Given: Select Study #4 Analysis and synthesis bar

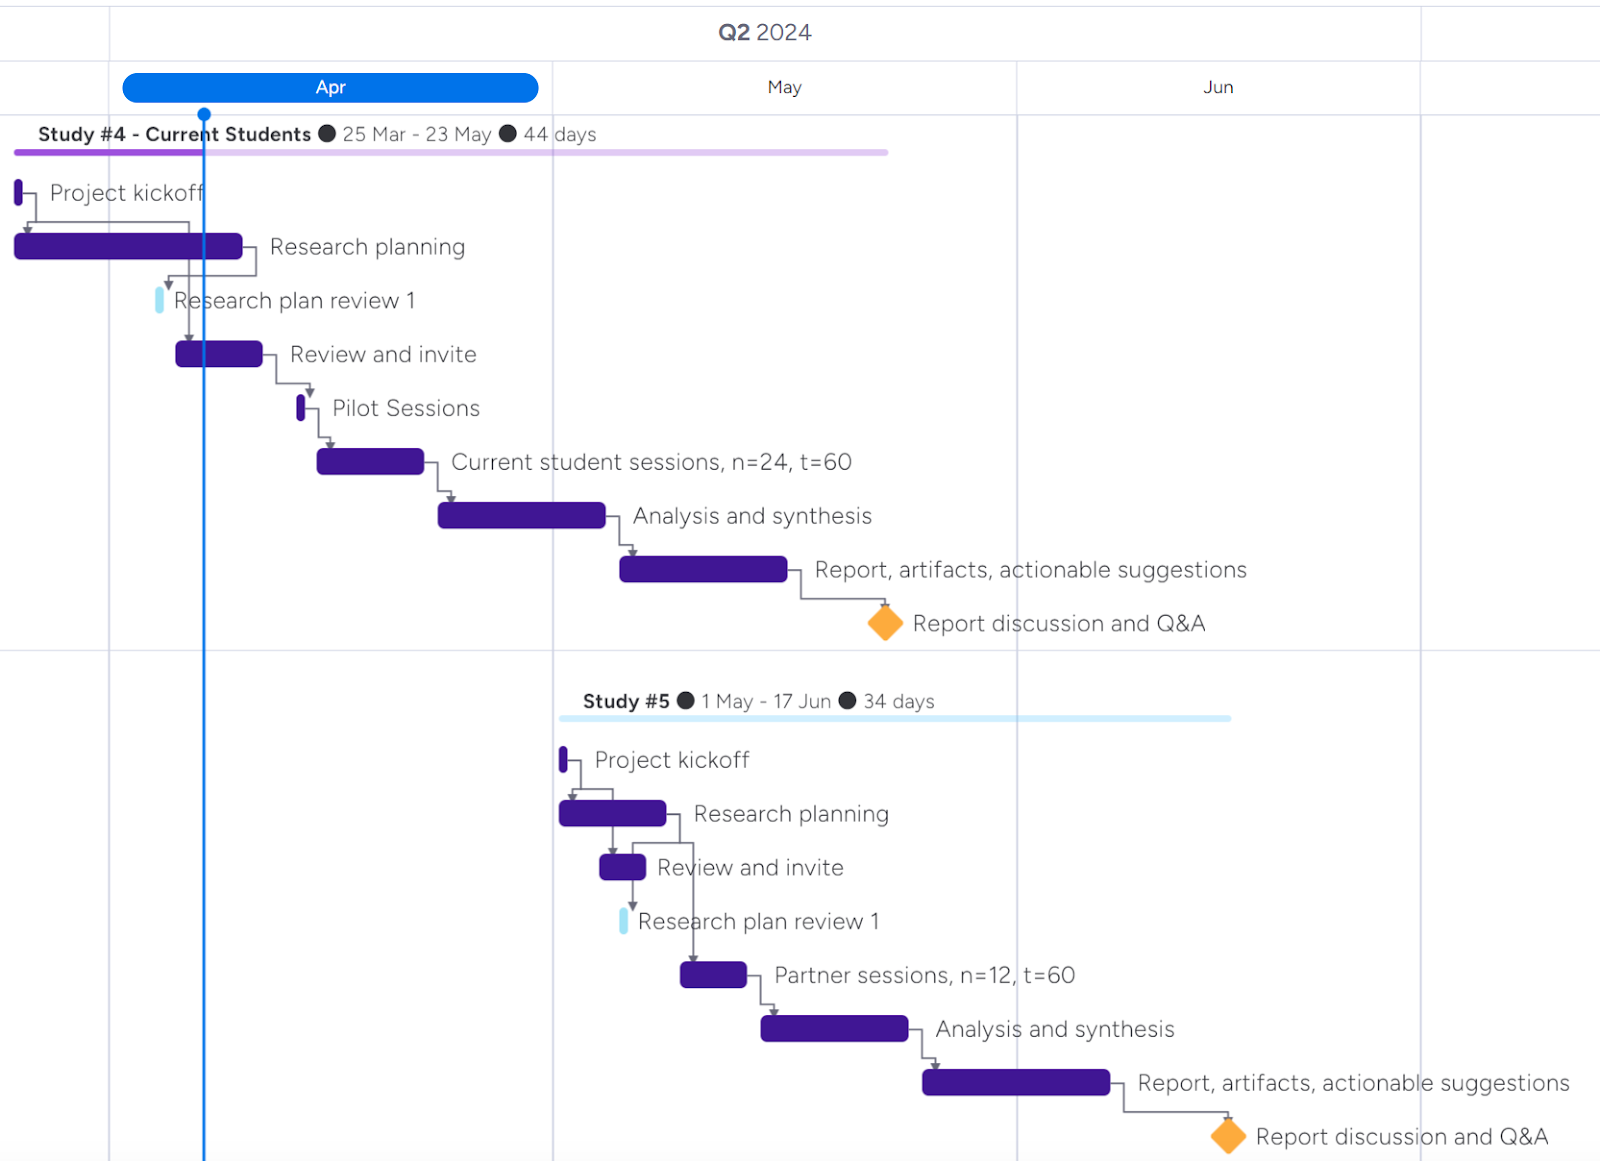Looking at the screenshot, I should [x=521, y=515].
